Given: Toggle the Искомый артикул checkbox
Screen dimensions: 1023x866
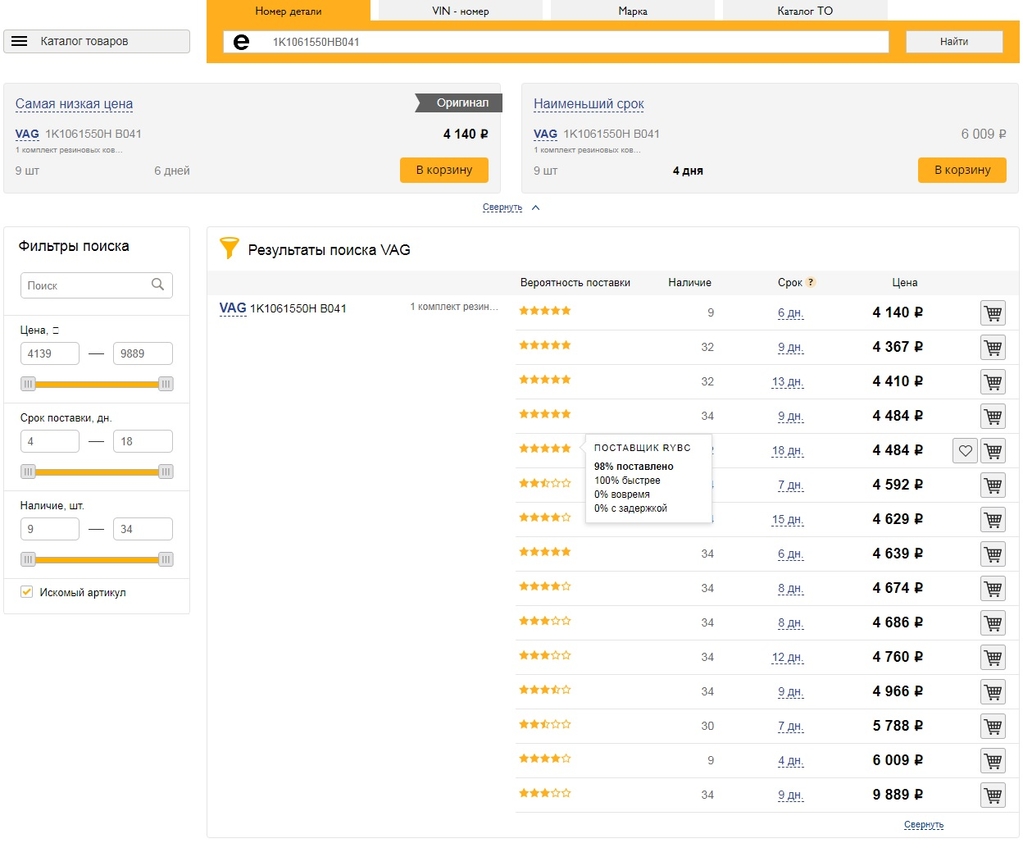Looking at the screenshot, I should (27, 592).
